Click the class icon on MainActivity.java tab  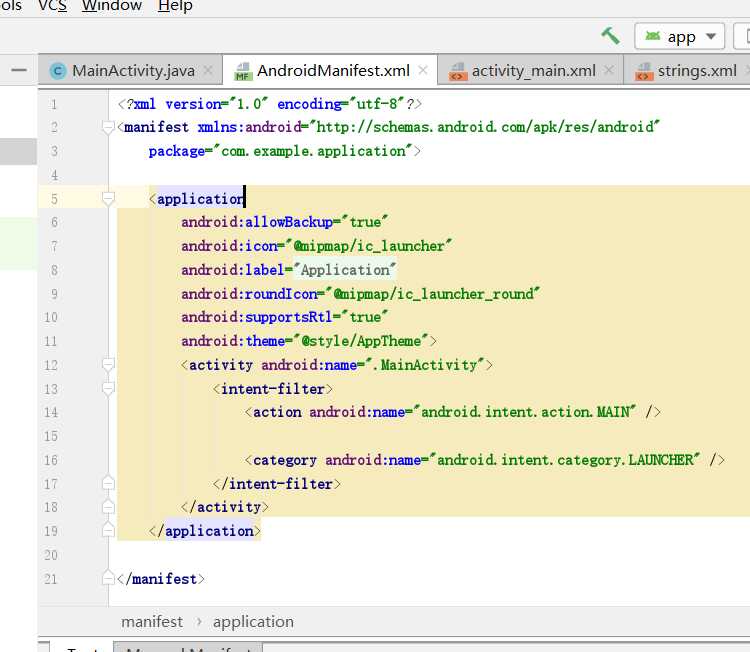[58, 71]
